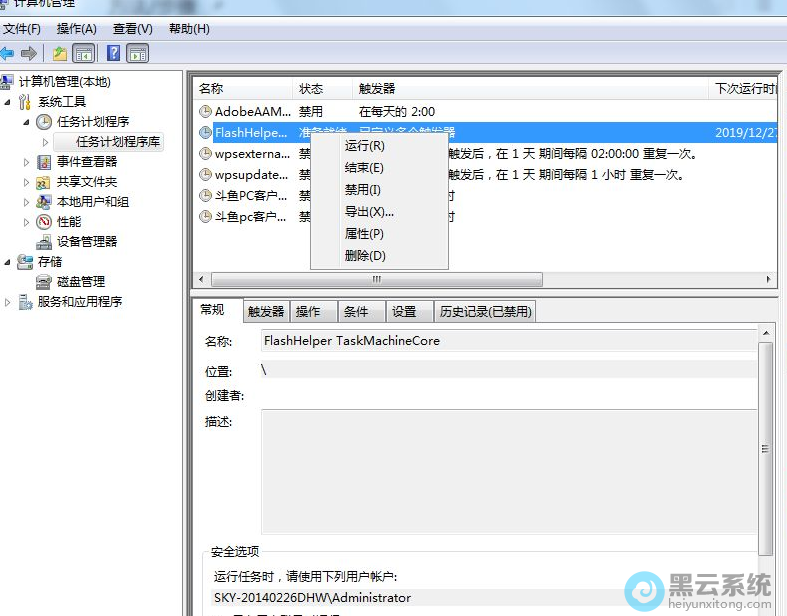Collapse the 存储 tree node
Screen dimensions: 787x616
[x=8, y=262]
